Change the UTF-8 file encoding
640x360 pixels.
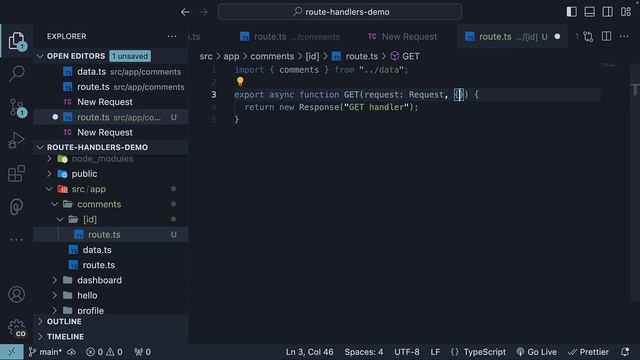(x=407, y=352)
